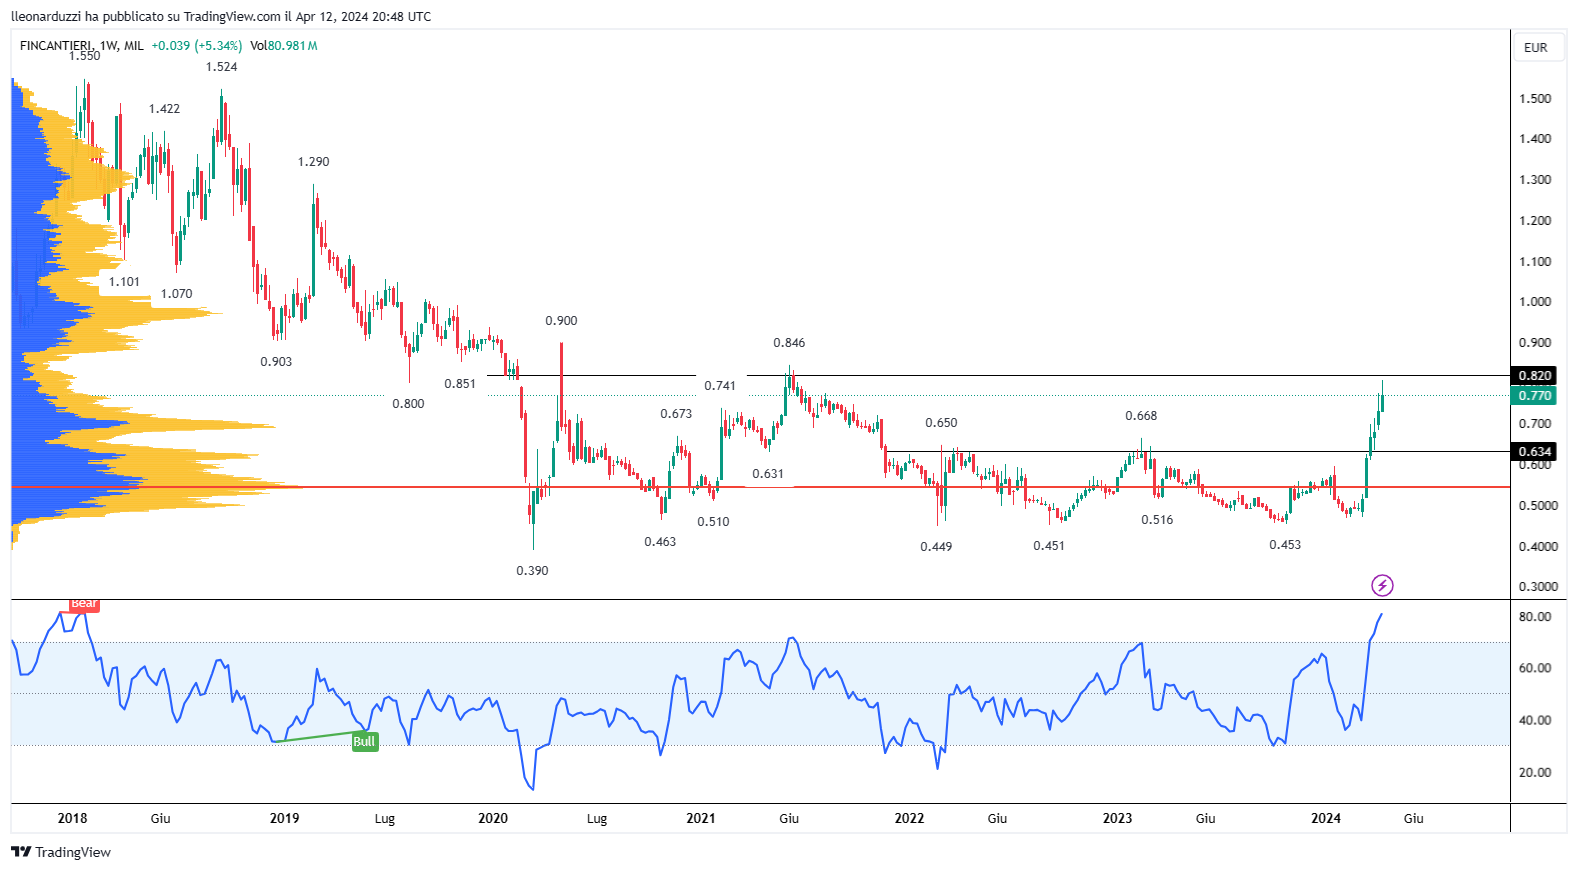
Task: Click the publication header text at top
Action: point(221,16)
